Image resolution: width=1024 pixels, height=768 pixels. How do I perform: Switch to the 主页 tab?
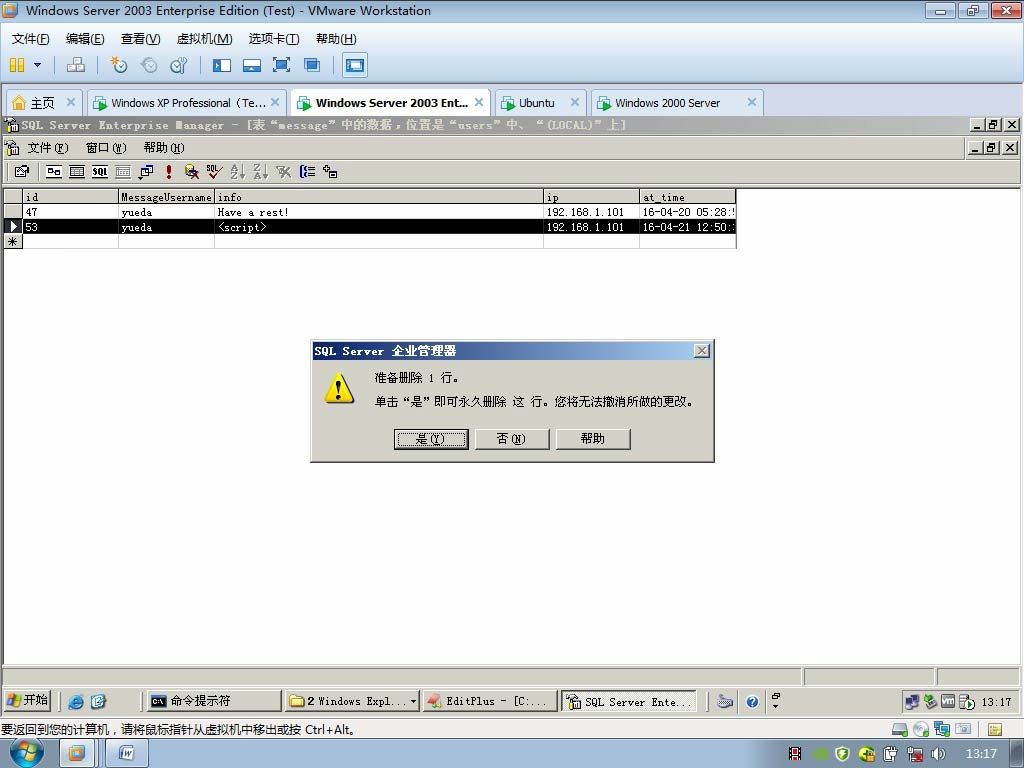pos(42,103)
